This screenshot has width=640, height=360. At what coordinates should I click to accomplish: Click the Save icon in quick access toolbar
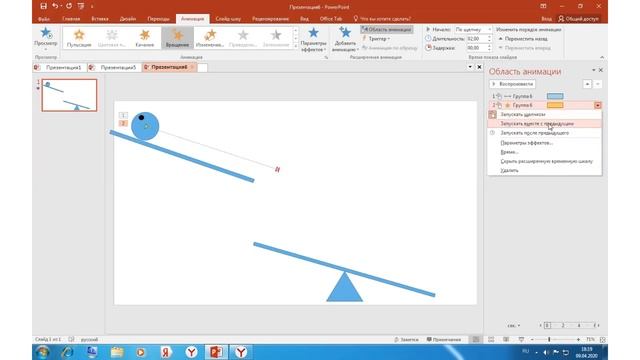click(x=43, y=6)
